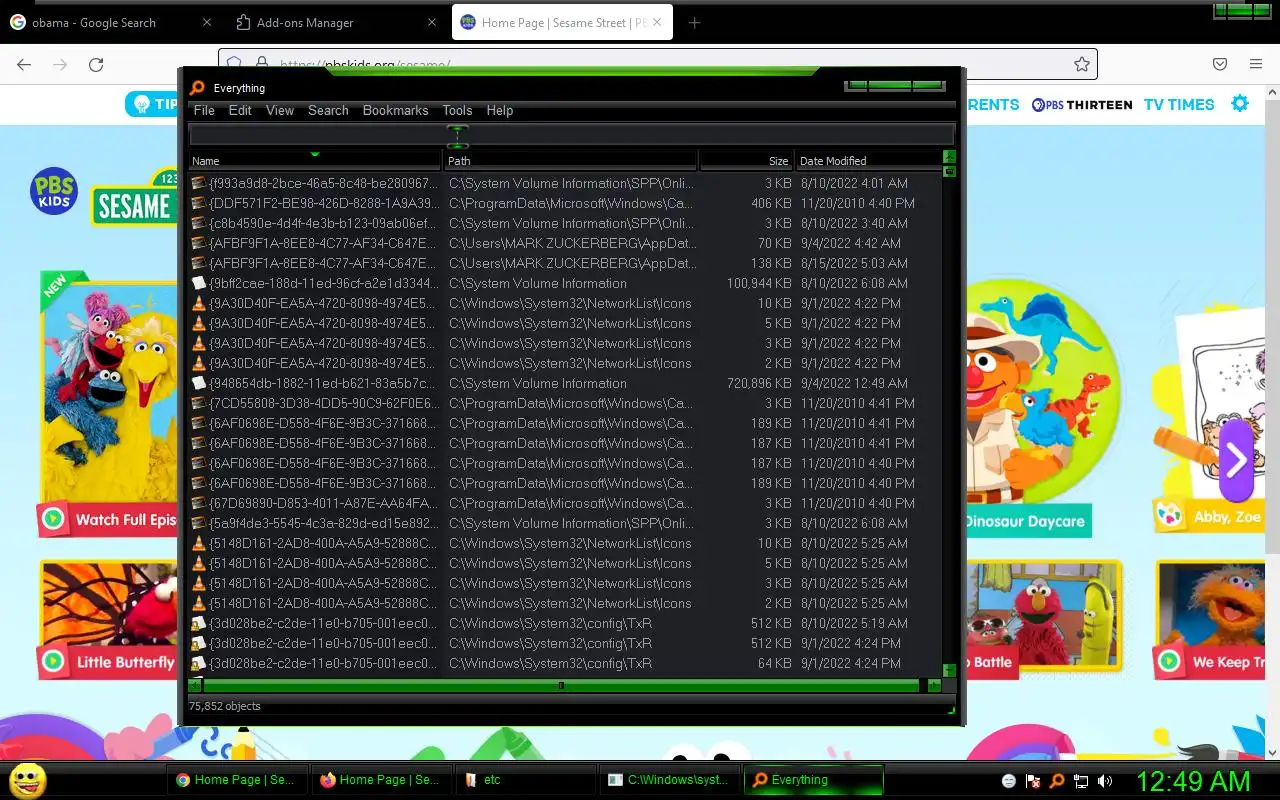Click the file icon beside {7CD55808-3D38 row

click(x=199, y=403)
